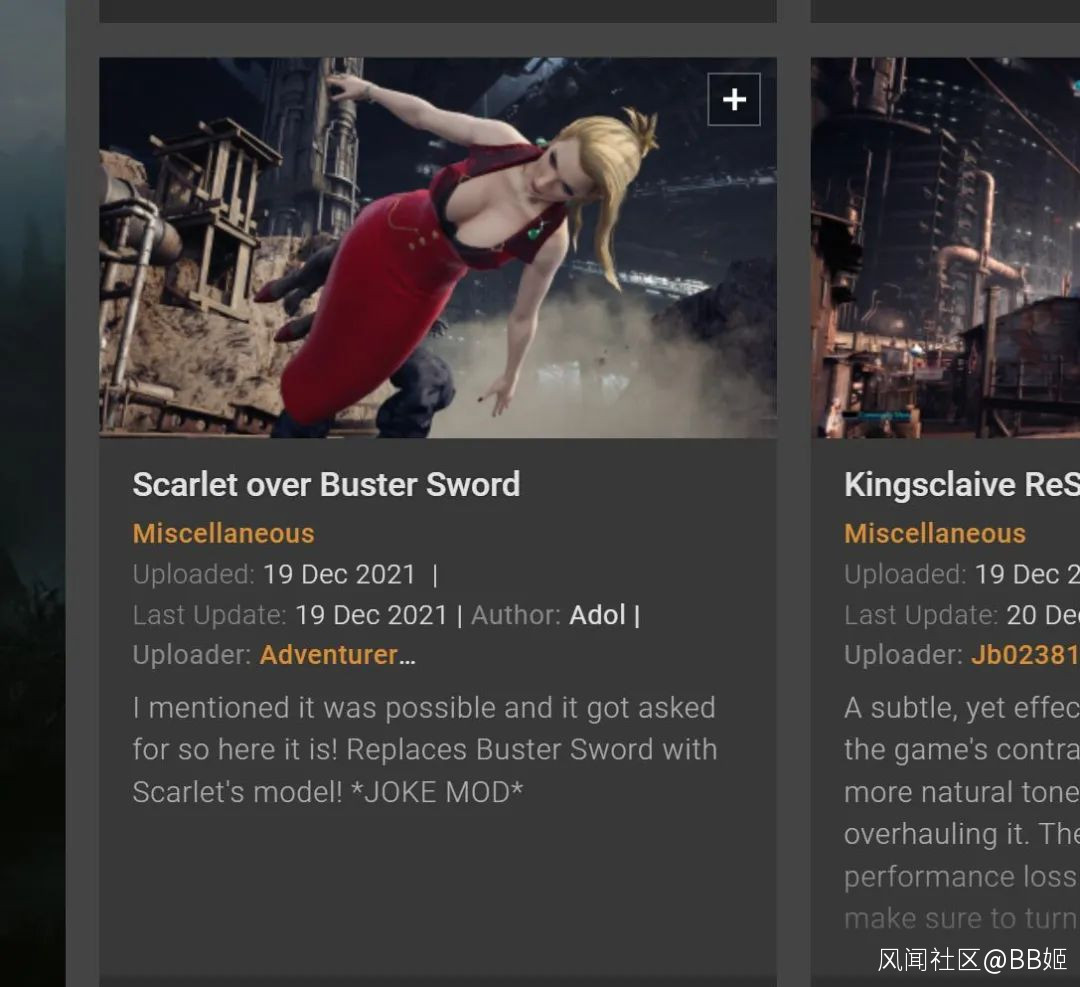Image resolution: width=1080 pixels, height=987 pixels.
Task: Click the Last Update date of Scarlet mod
Action: [x=371, y=615]
